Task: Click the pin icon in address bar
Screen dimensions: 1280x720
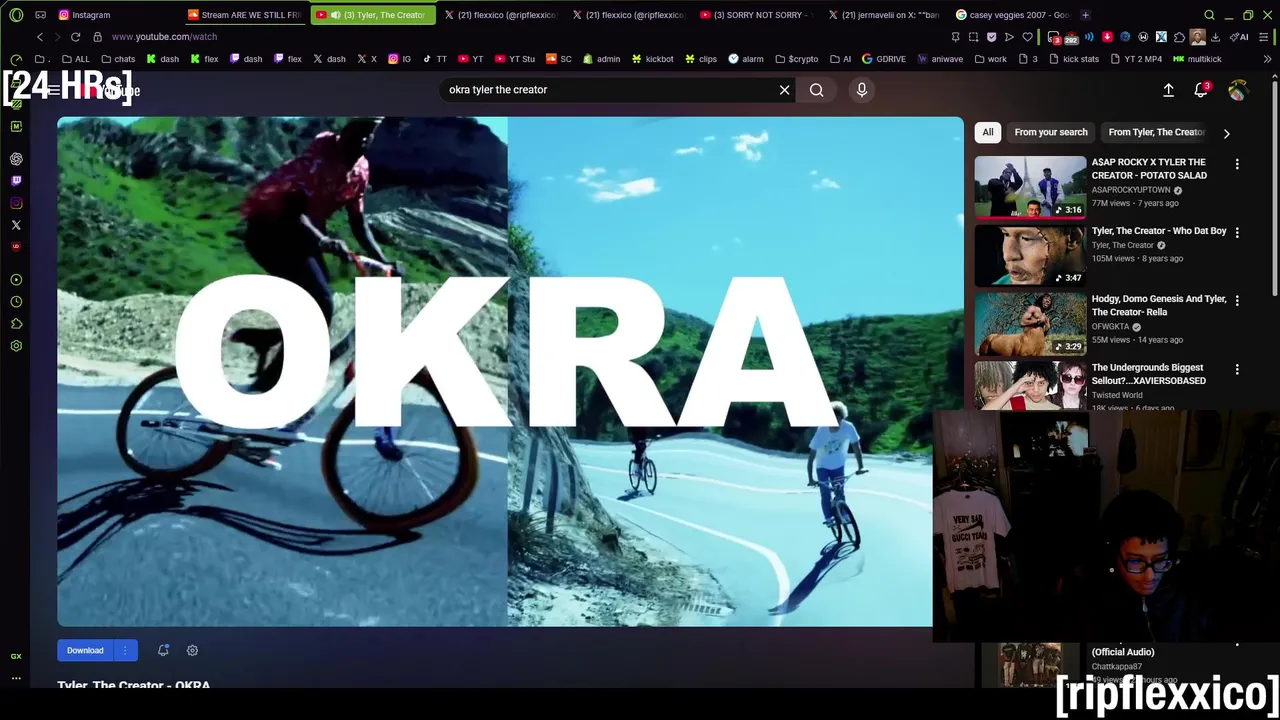Action: (955, 37)
